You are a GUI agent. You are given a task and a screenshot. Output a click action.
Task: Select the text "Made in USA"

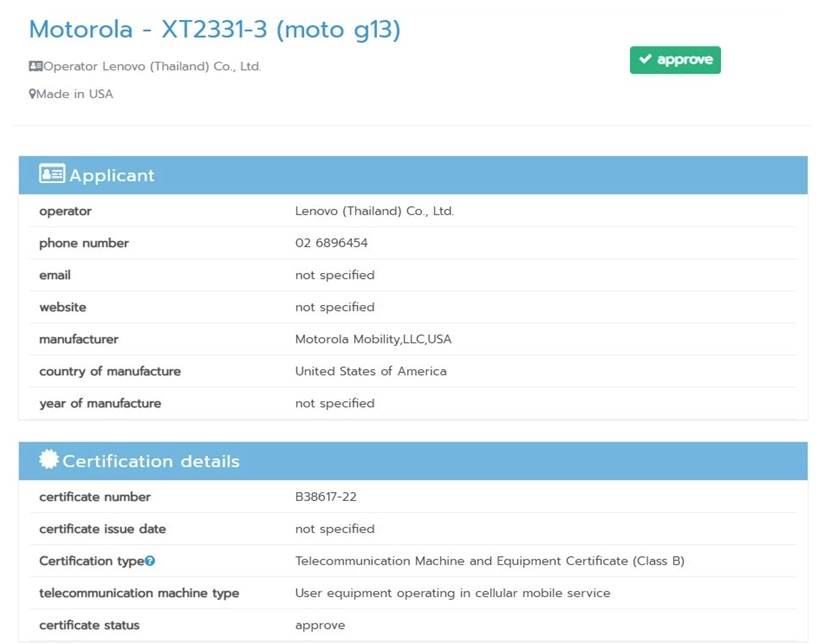pos(75,94)
